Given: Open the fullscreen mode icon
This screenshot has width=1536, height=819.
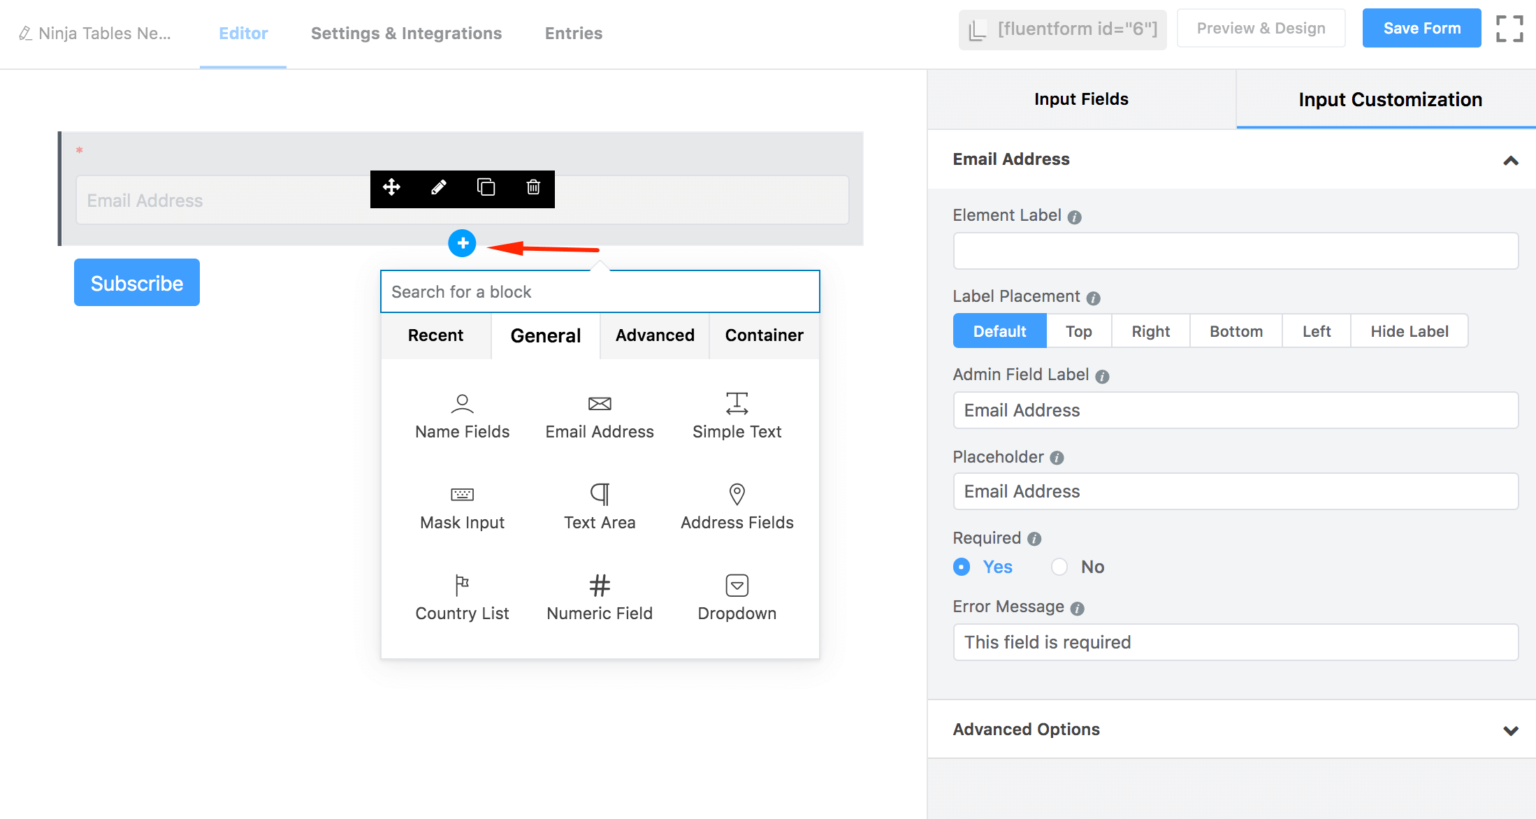Looking at the screenshot, I should (1509, 29).
